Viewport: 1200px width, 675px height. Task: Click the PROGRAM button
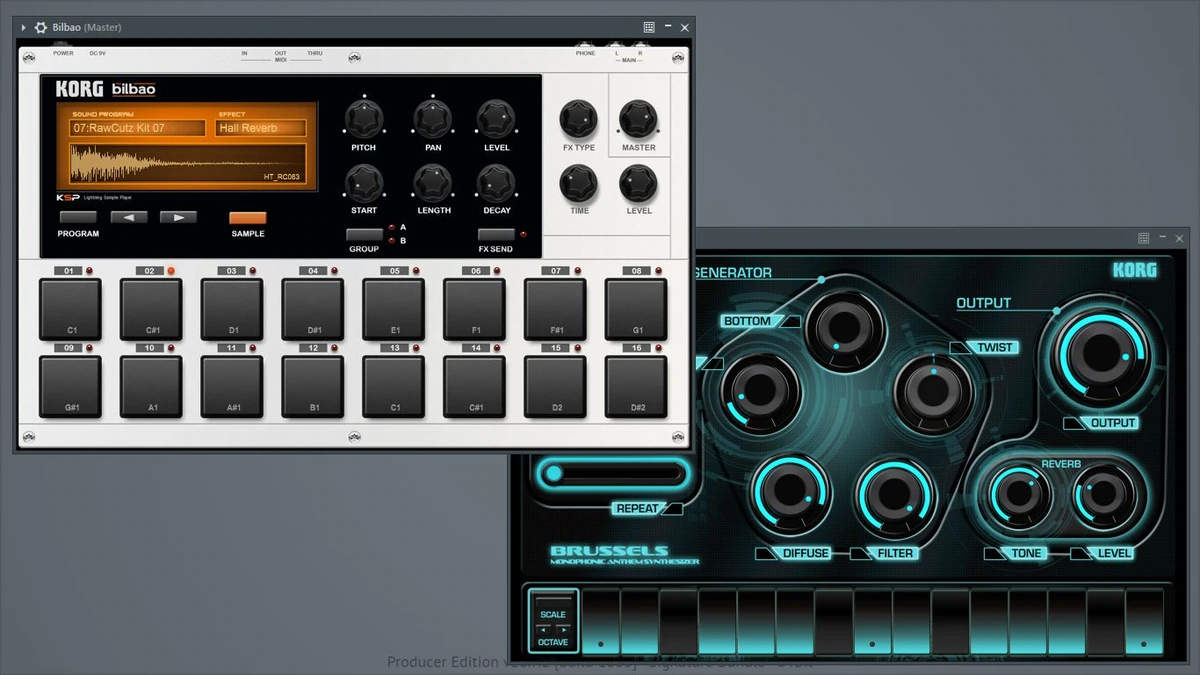tap(78, 217)
